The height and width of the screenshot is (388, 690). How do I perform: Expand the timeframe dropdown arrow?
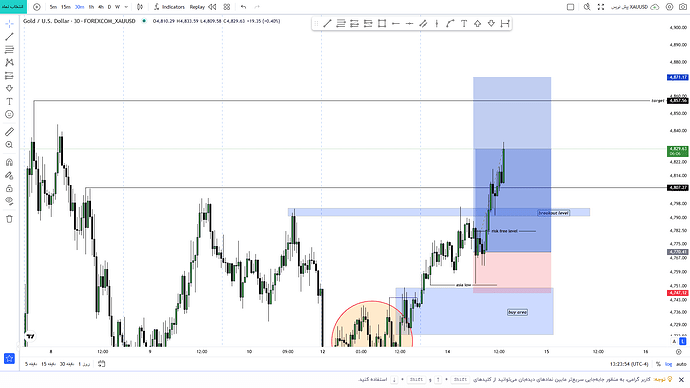point(126,7)
